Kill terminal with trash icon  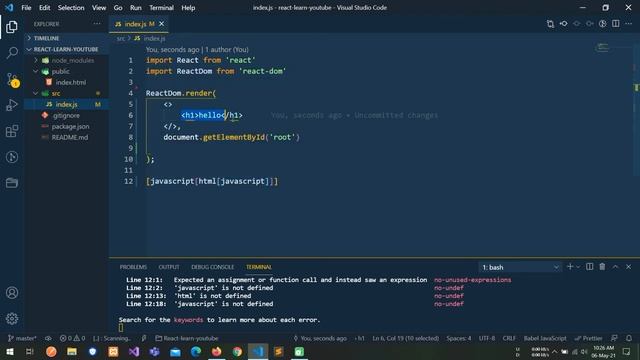click(602, 267)
